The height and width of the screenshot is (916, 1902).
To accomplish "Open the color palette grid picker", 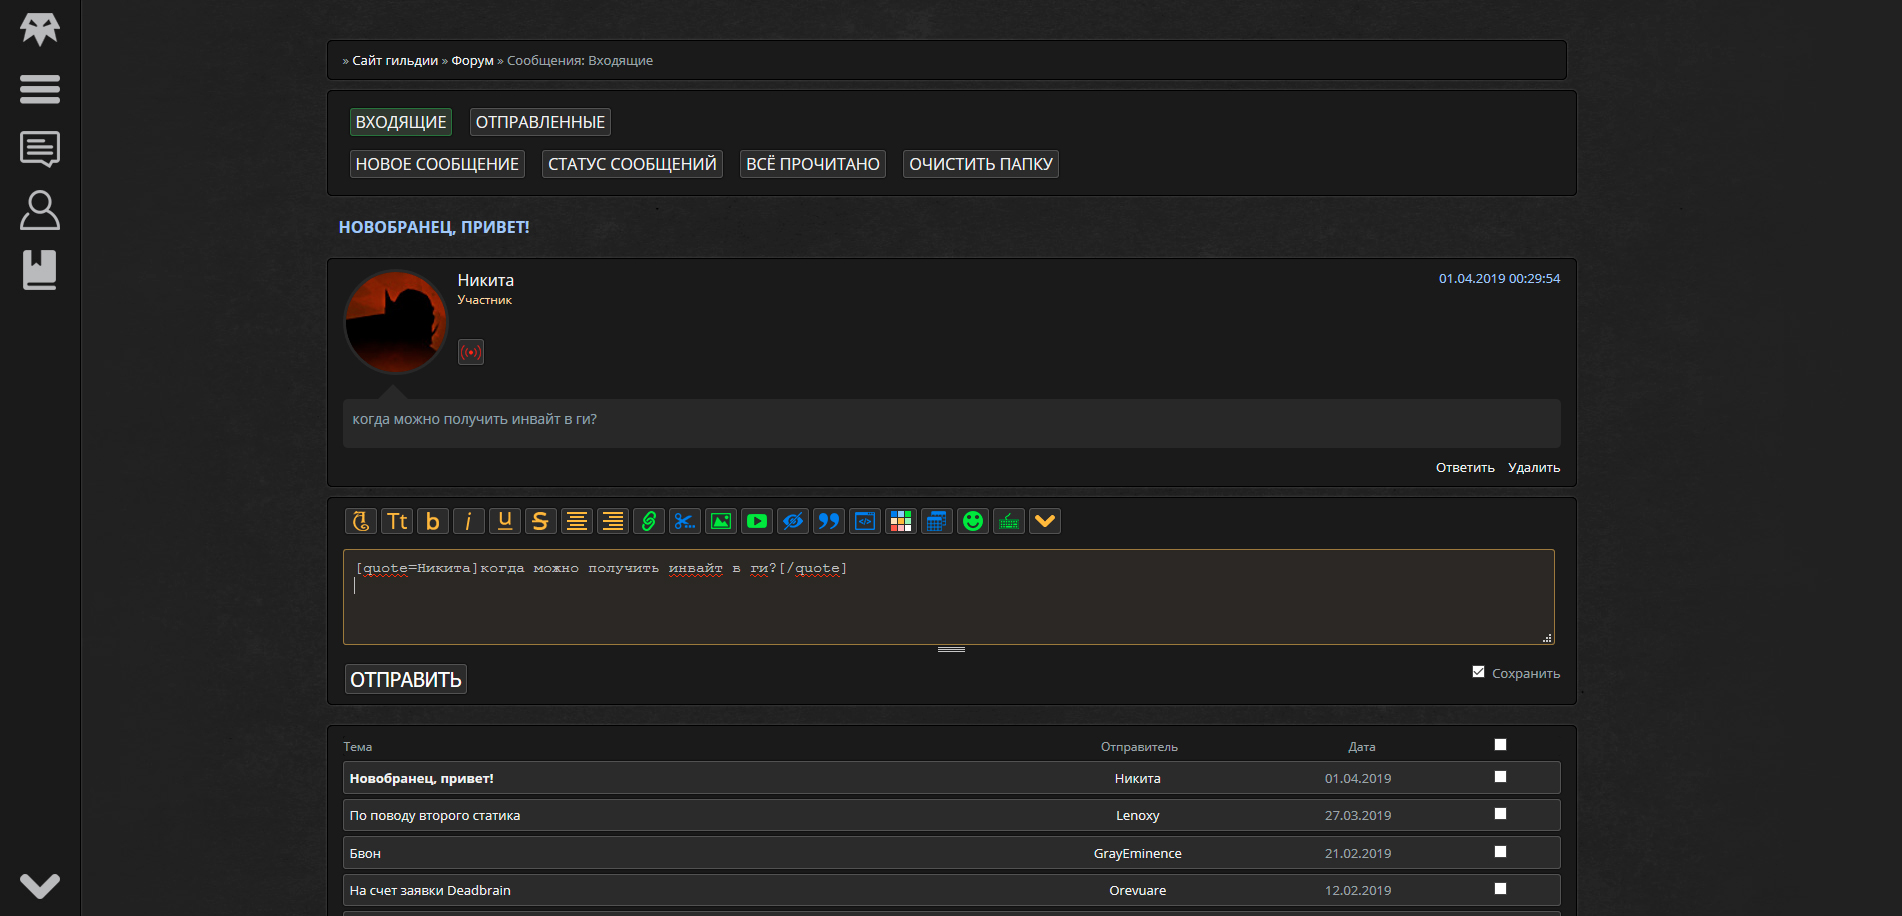I will tap(901, 521).
